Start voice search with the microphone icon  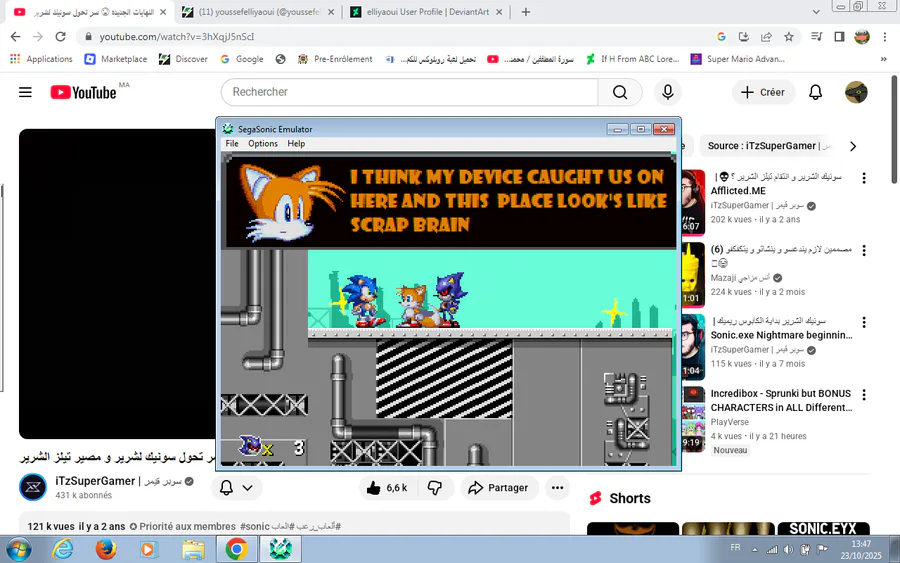coord(668,92)
